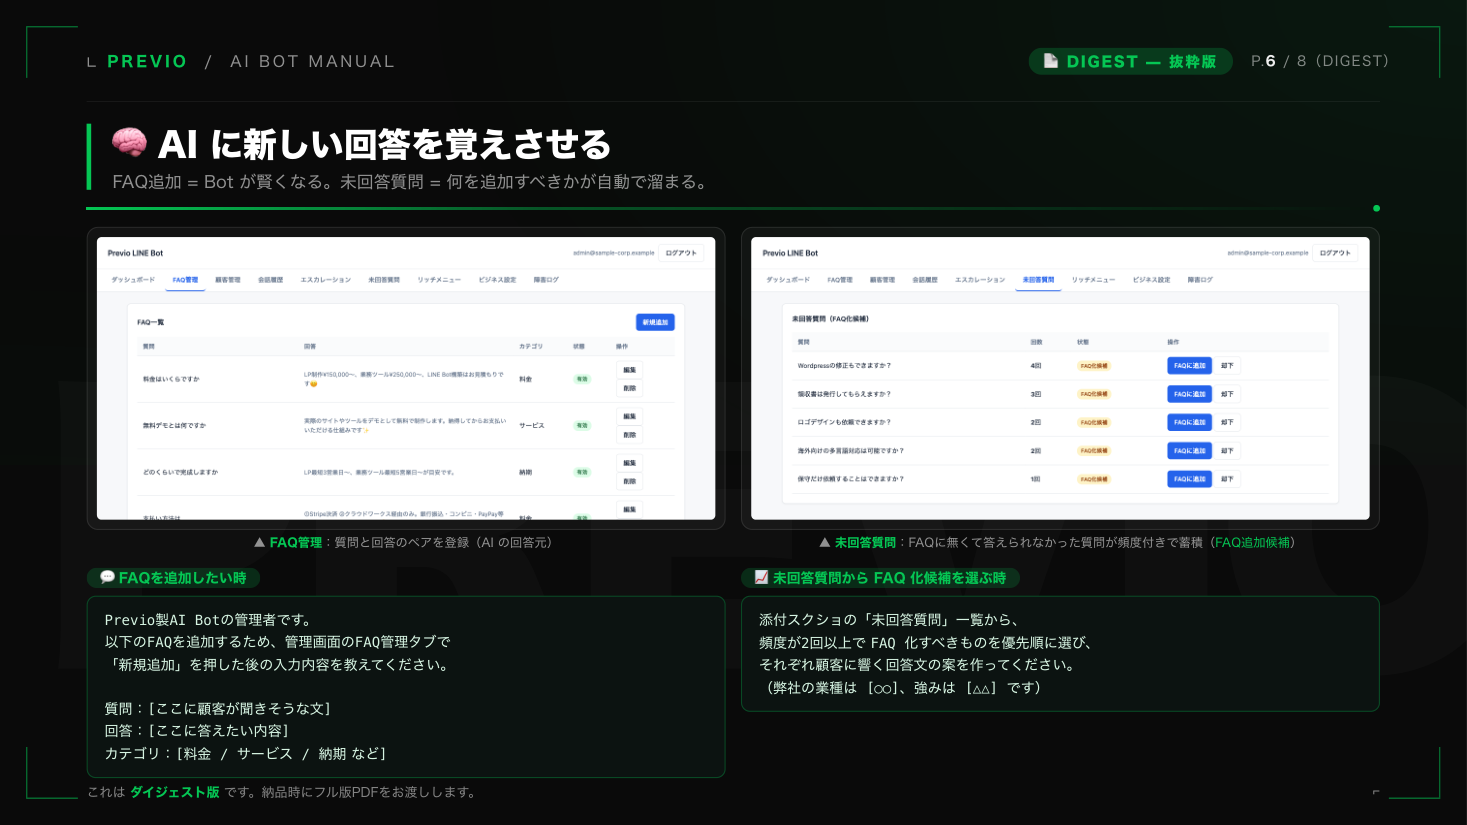
Task: Click 却下 for the 海外向けの多言語対応 question
Action: click(x=1227, y=451)
